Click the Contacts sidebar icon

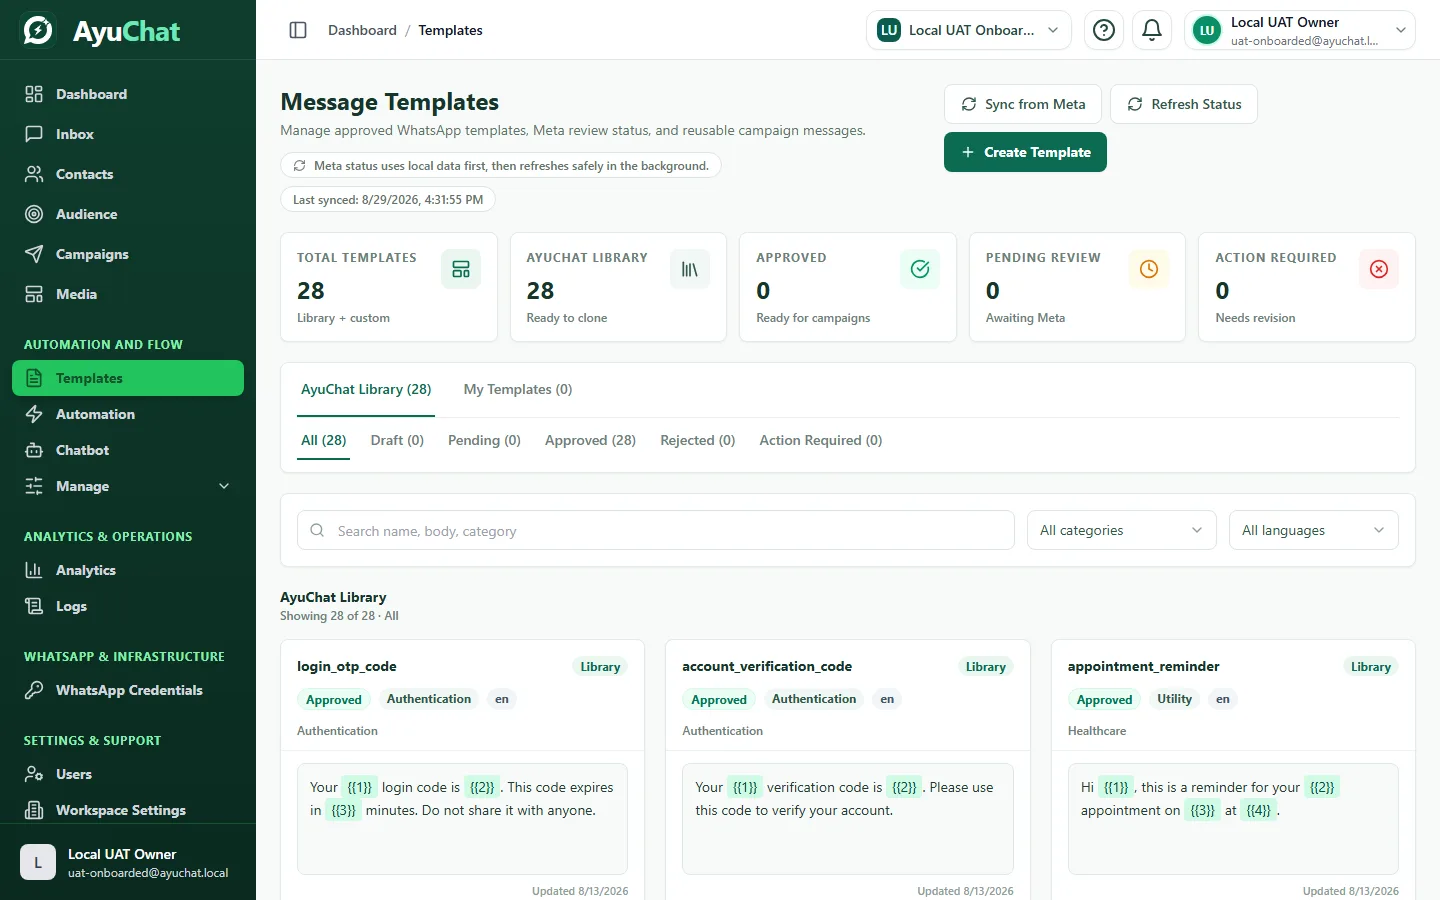coord(34,174)
